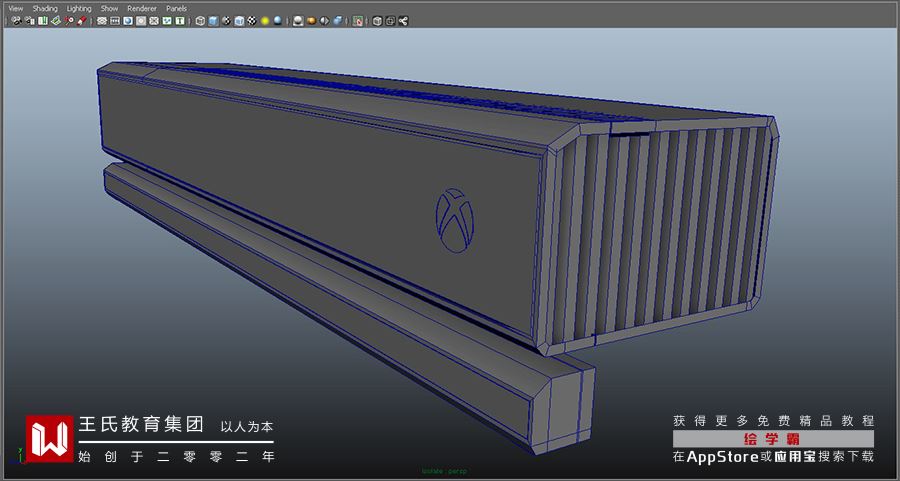Screen dimensions: 900x481
Task: Toggle X-Ray Active Components icon
Action: [x=391, y=21]
